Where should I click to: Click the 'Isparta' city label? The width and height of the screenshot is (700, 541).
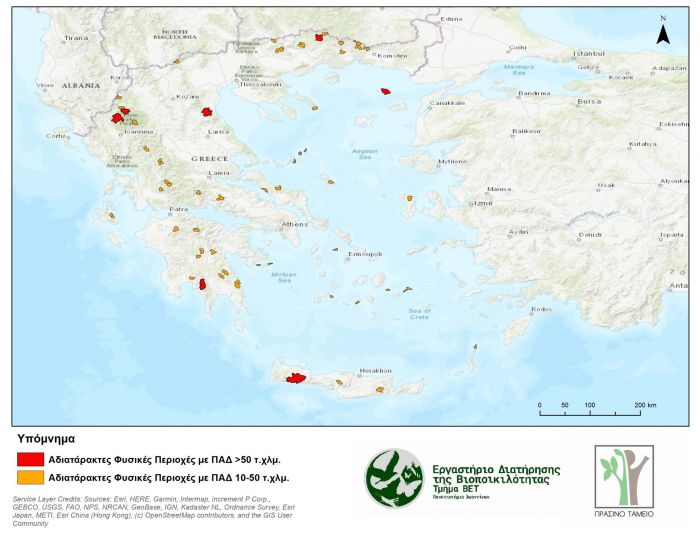pos(672,234)
